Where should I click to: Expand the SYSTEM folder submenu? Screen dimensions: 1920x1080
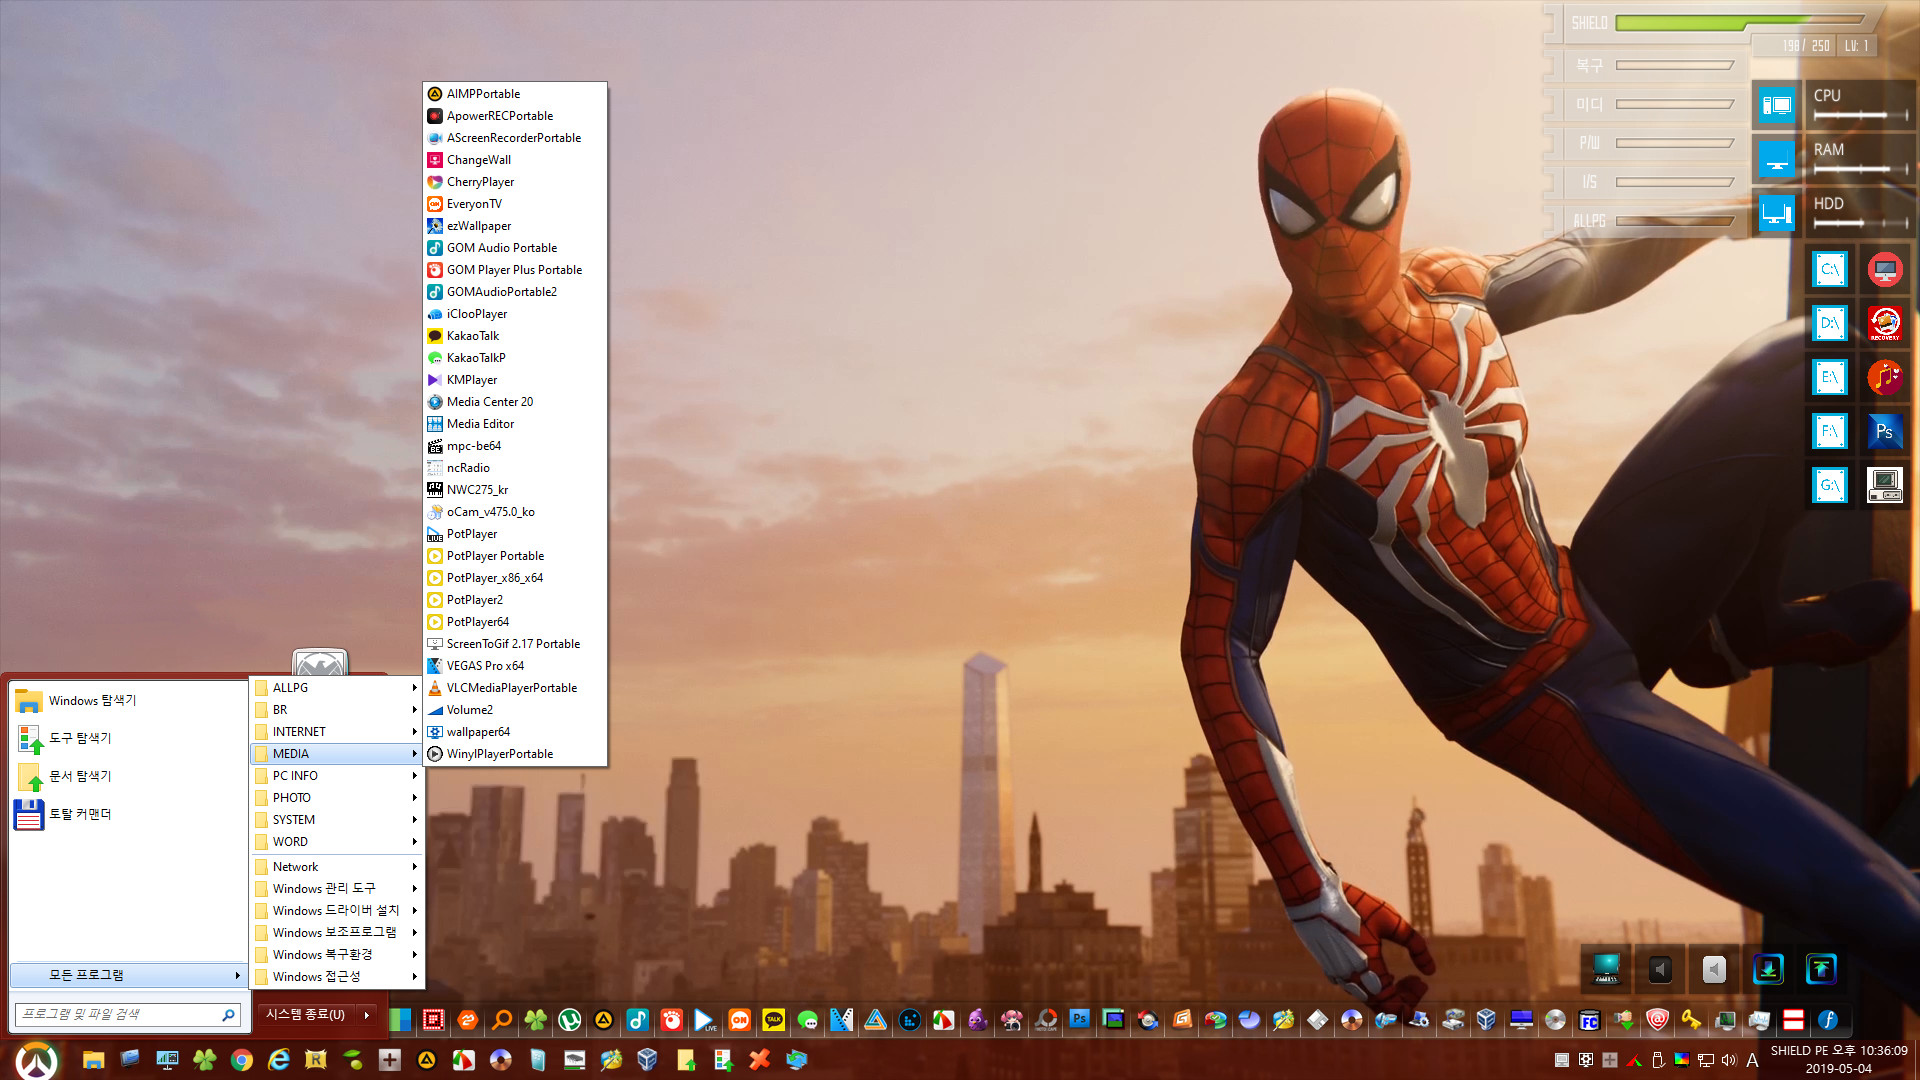pyautogui.click(x=337, y=820)
